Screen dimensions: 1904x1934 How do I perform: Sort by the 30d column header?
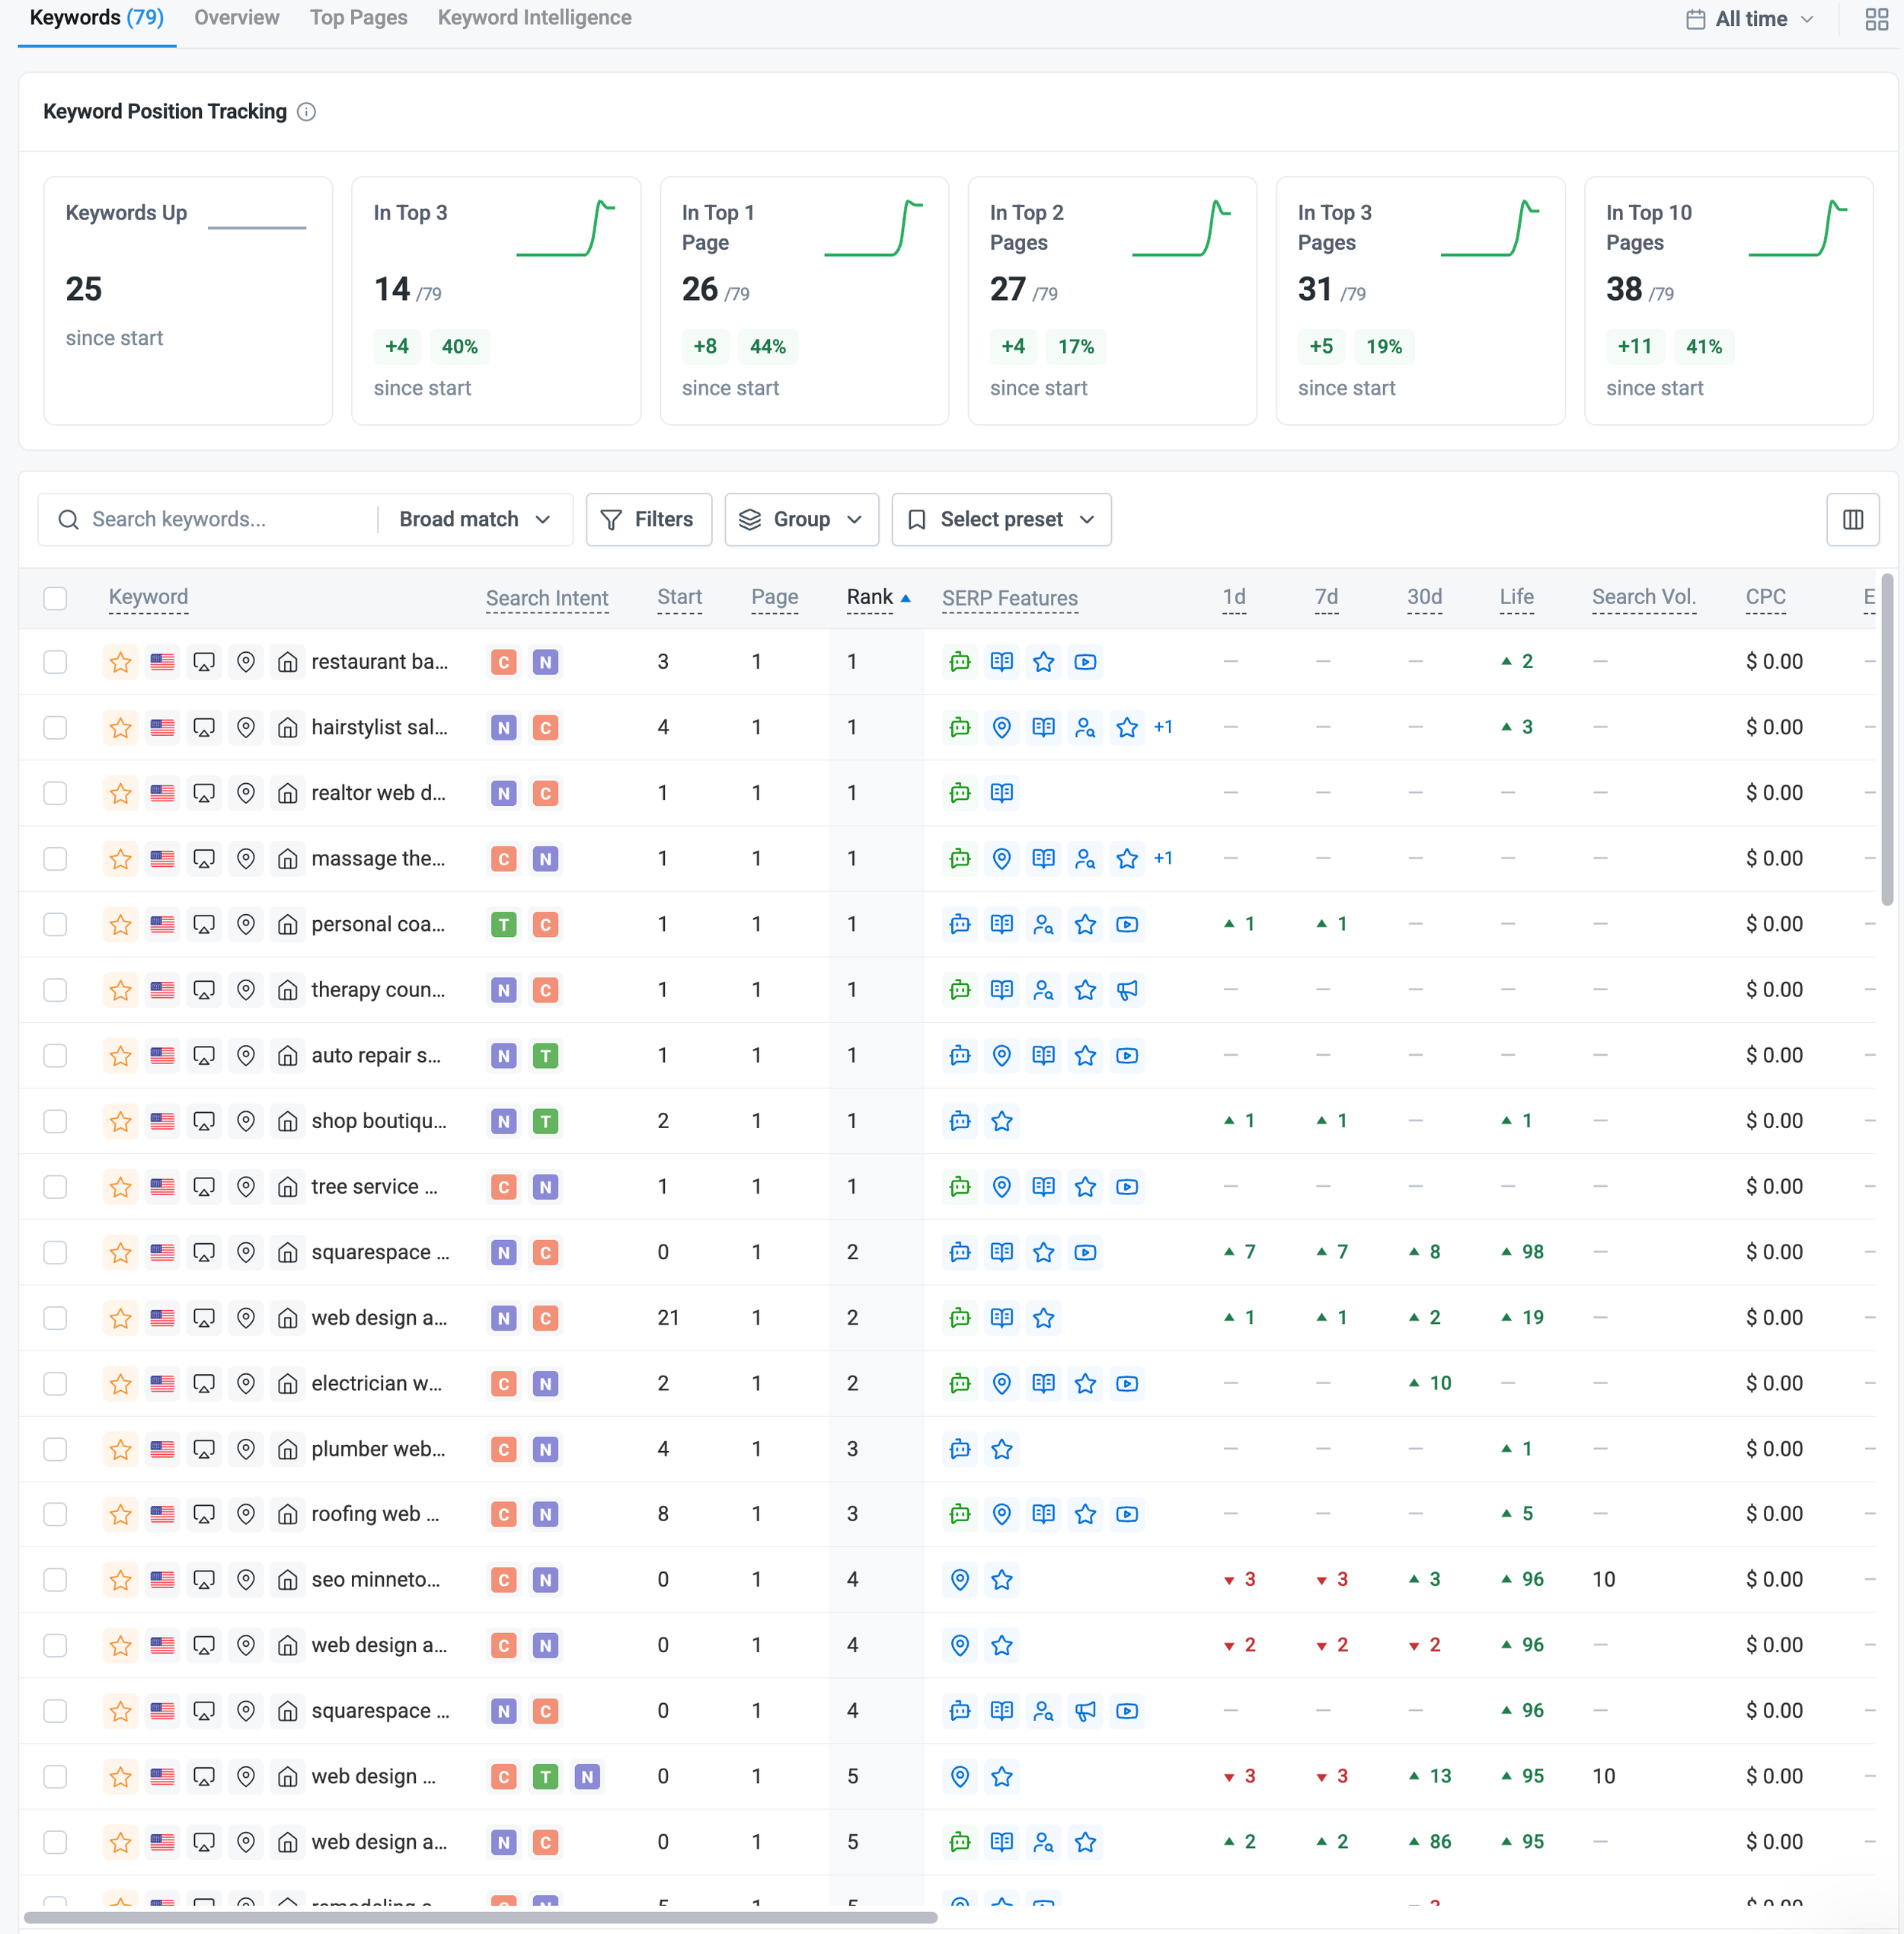click(x=1424, y=597)
